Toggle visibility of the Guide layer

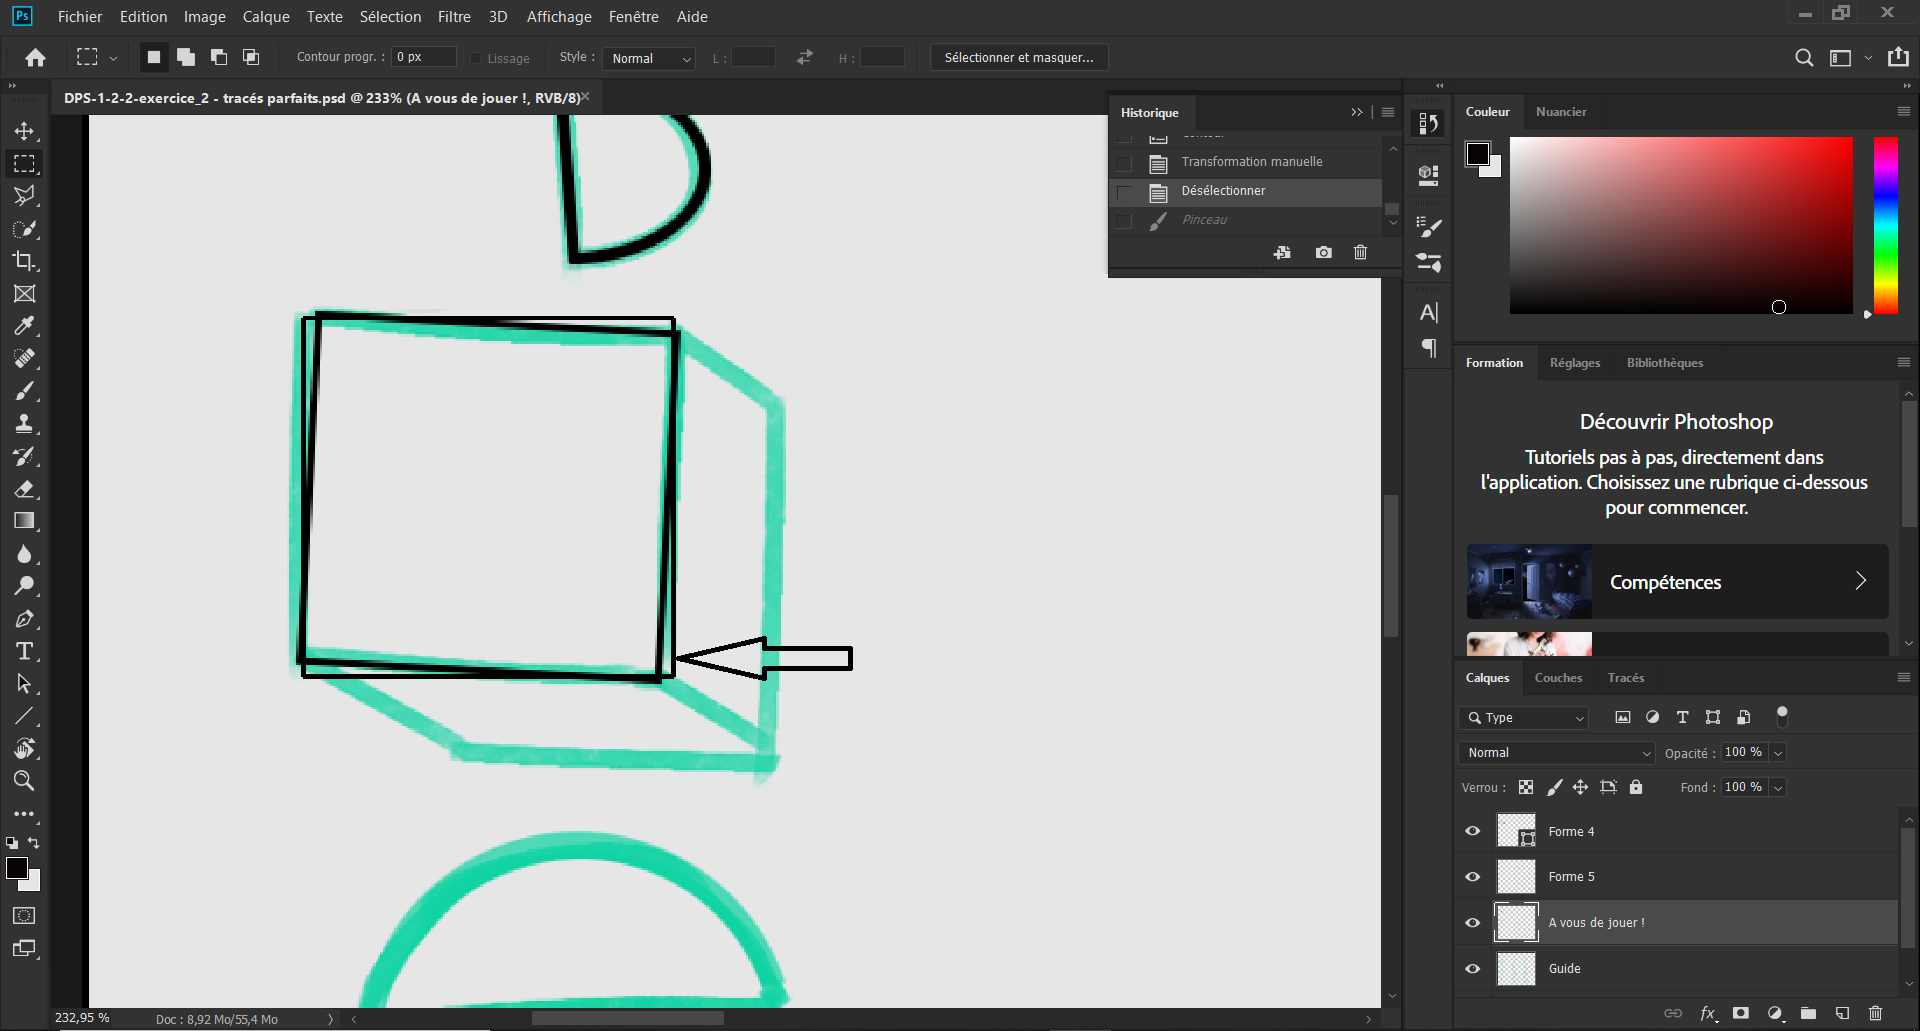1472,968
